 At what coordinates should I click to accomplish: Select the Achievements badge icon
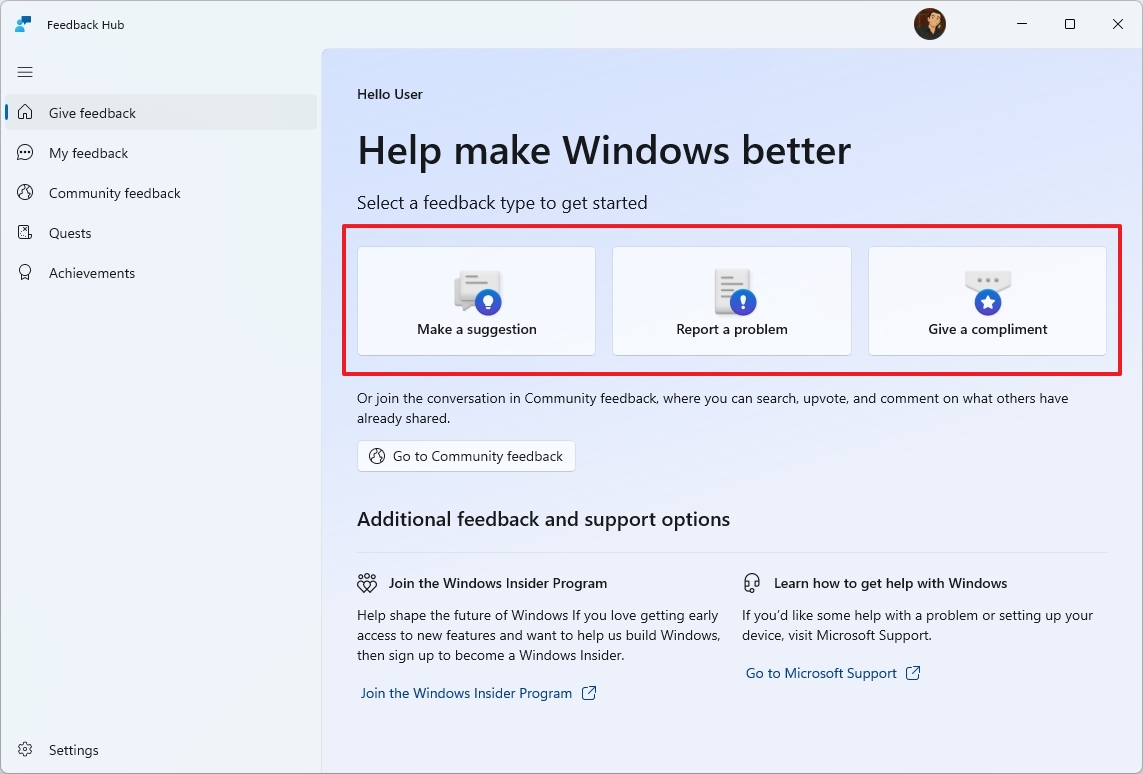(27, 272)
